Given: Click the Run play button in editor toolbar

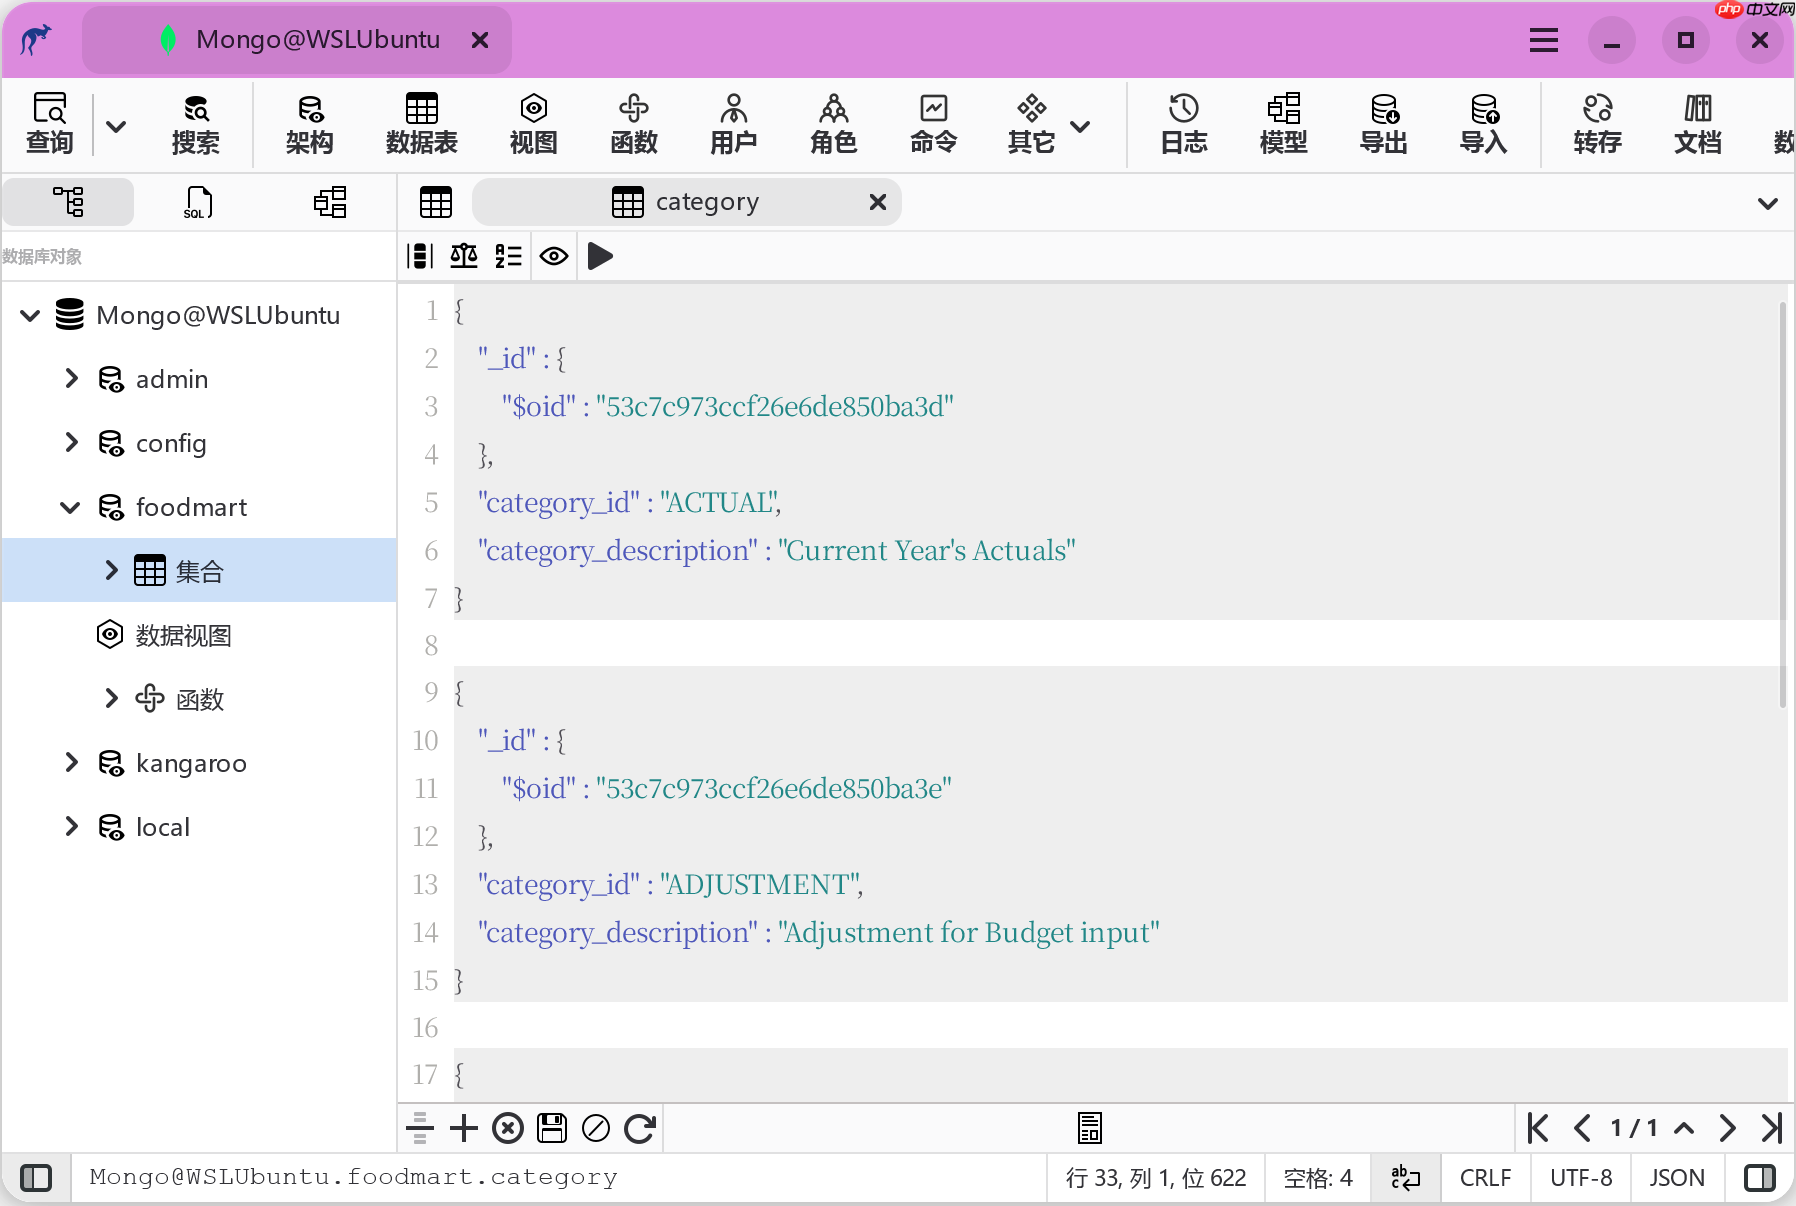Looking at the screenshot, I should pos(600,256).
